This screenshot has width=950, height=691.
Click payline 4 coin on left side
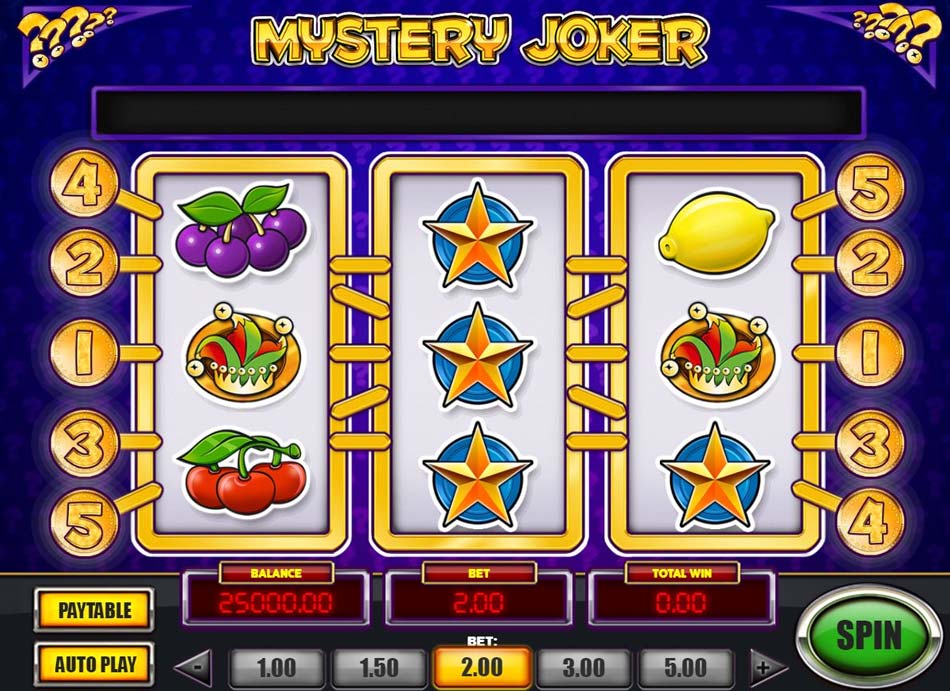pos(84,183)
